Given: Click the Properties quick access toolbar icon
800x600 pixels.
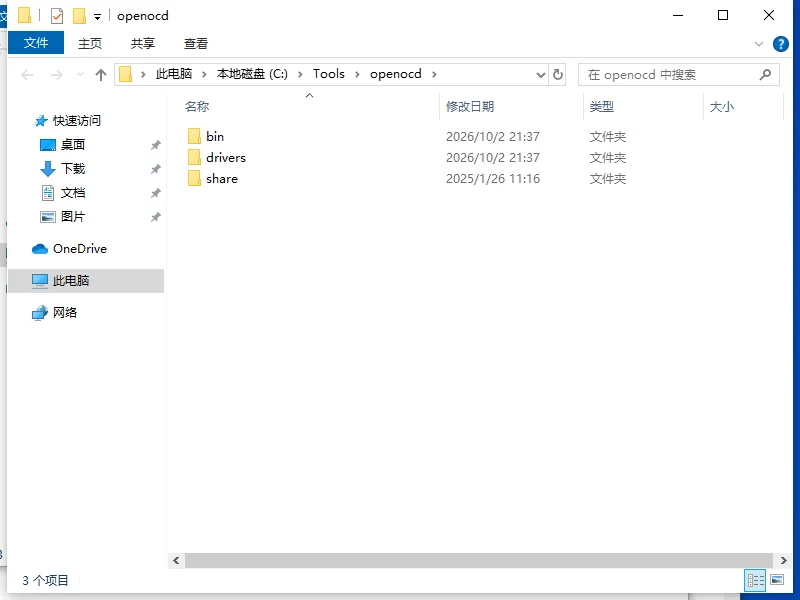Looking at the screenshot, I should pyautogui.click(x=57, y=16).
